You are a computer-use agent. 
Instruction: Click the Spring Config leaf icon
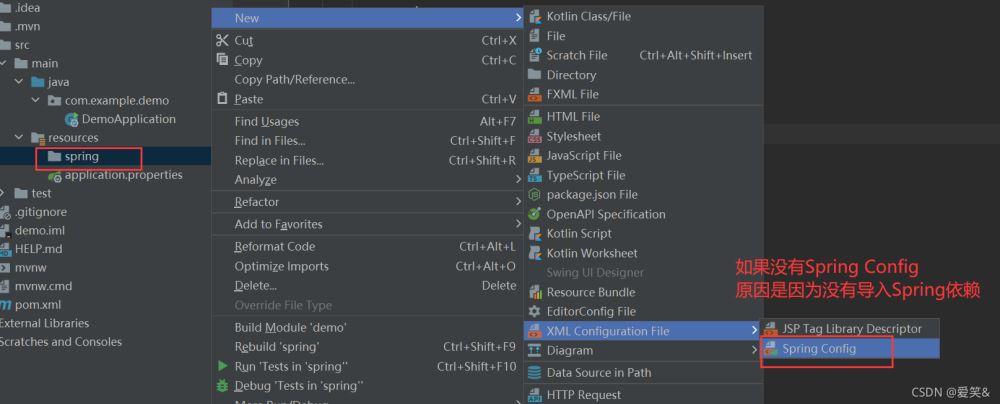771,348
